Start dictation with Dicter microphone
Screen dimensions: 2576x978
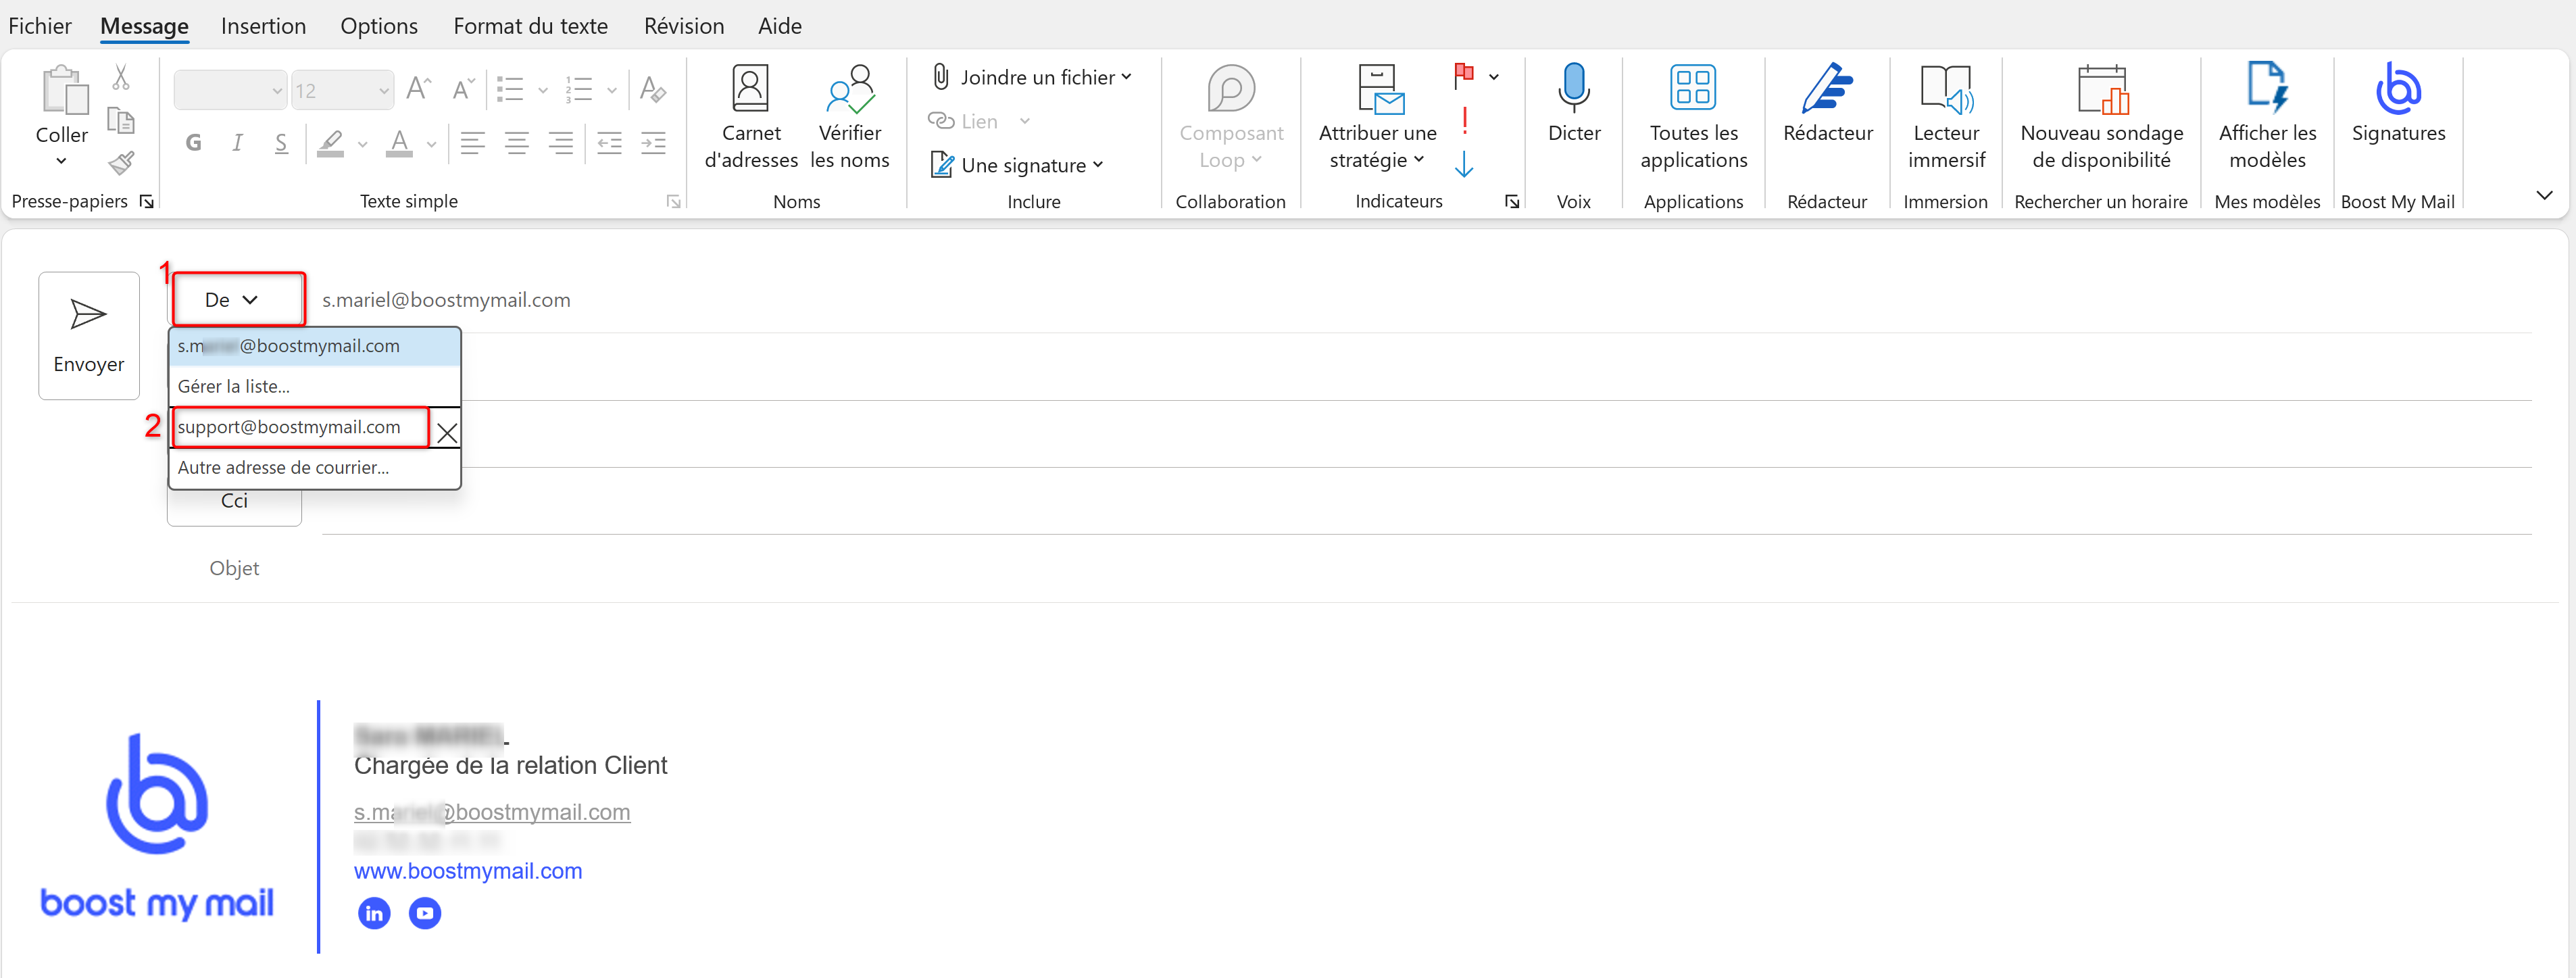pos(1574,103)
